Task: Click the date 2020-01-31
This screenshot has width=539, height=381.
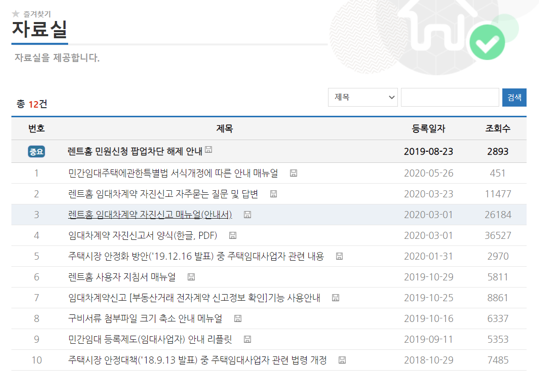Action: [x=428, y=256]
